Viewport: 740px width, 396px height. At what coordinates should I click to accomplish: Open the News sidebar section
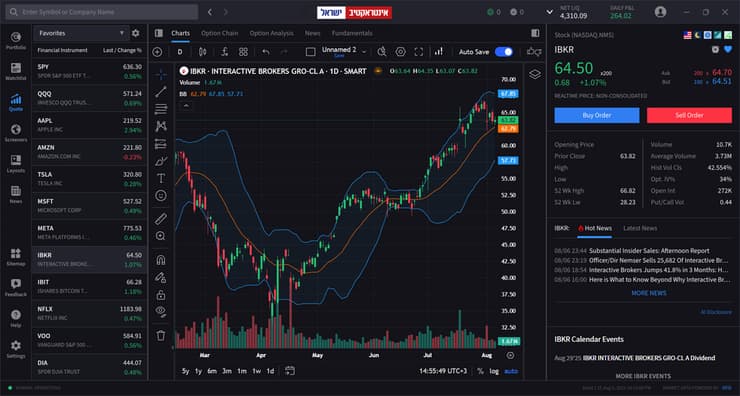click(16, 194)
